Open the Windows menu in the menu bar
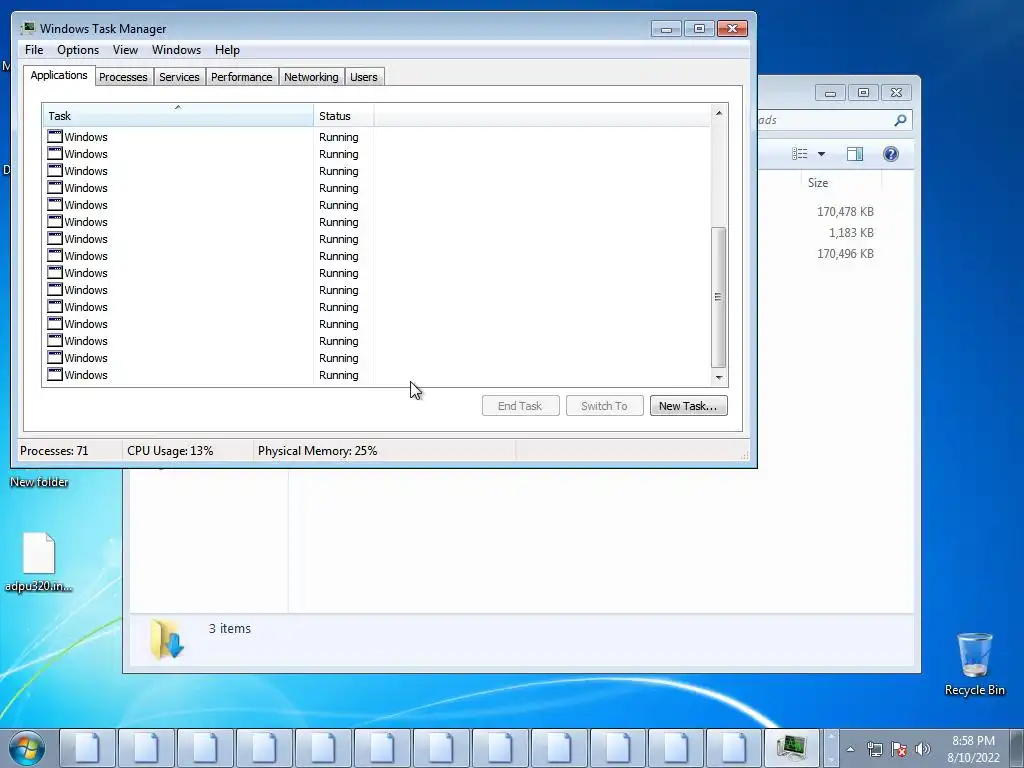This screenshot has height=768, width=1024. [x=176, y=50]
